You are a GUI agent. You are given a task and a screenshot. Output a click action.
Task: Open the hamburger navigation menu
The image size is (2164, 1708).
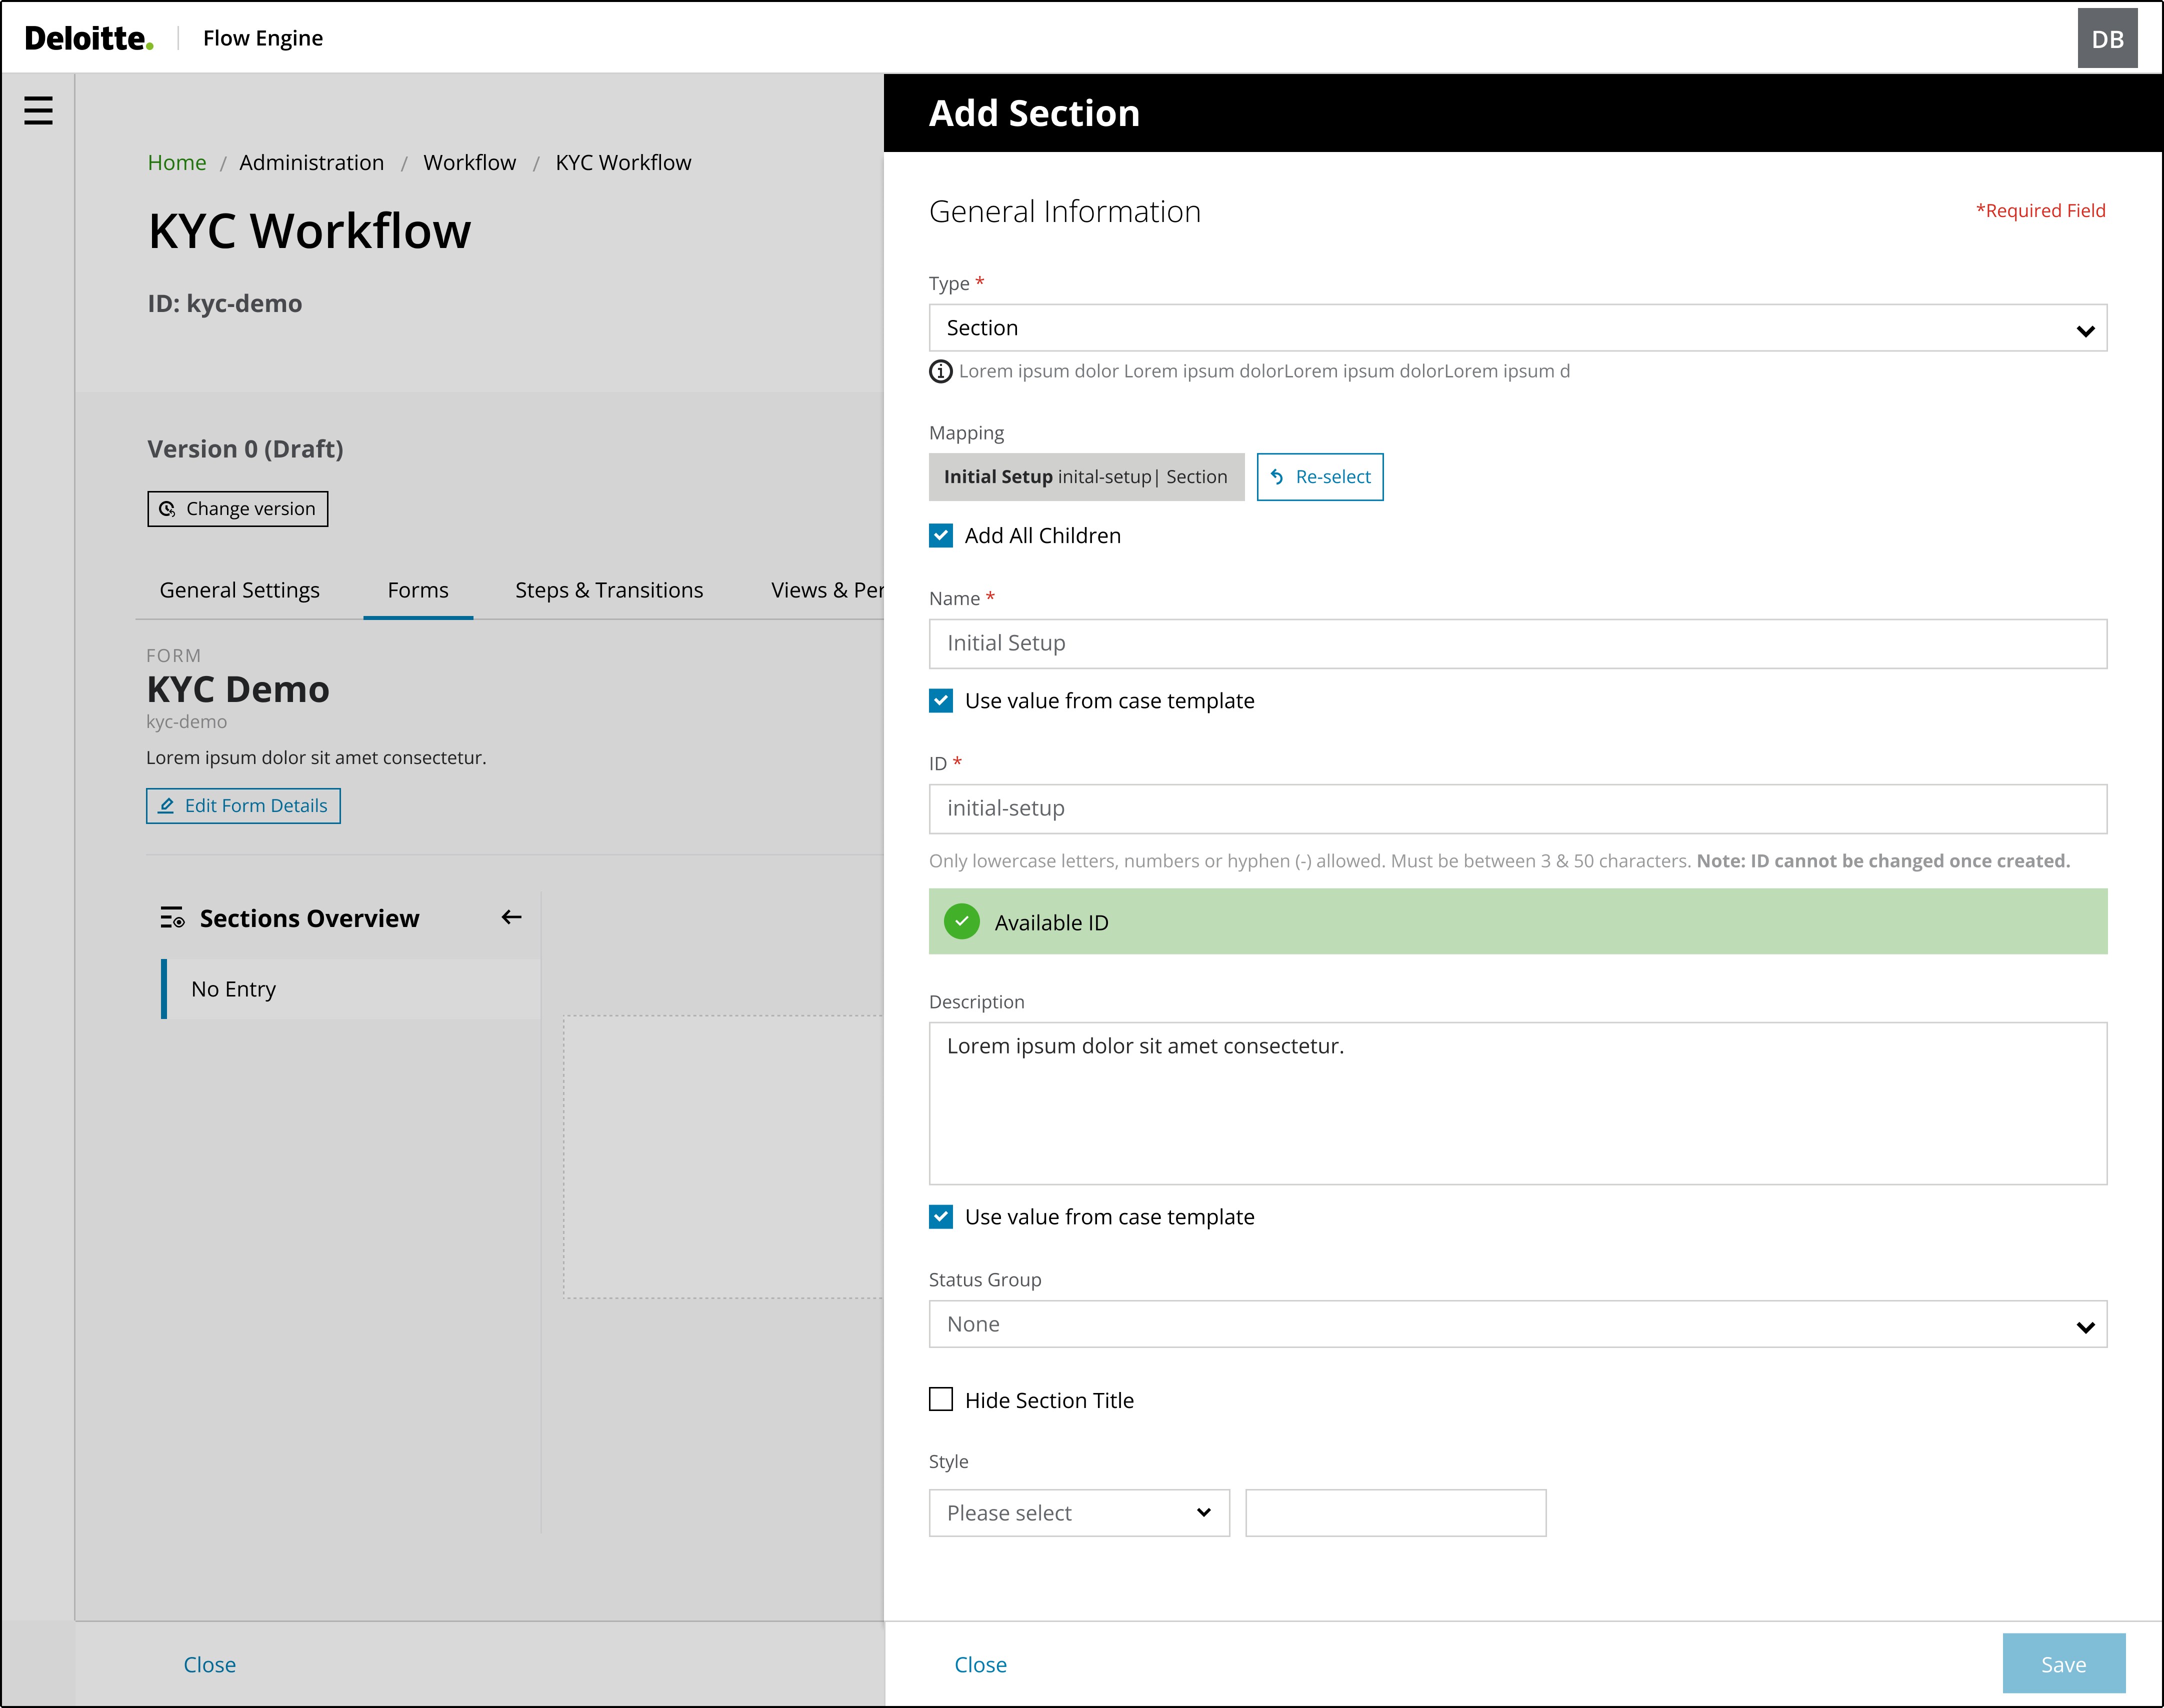point(38,110)
